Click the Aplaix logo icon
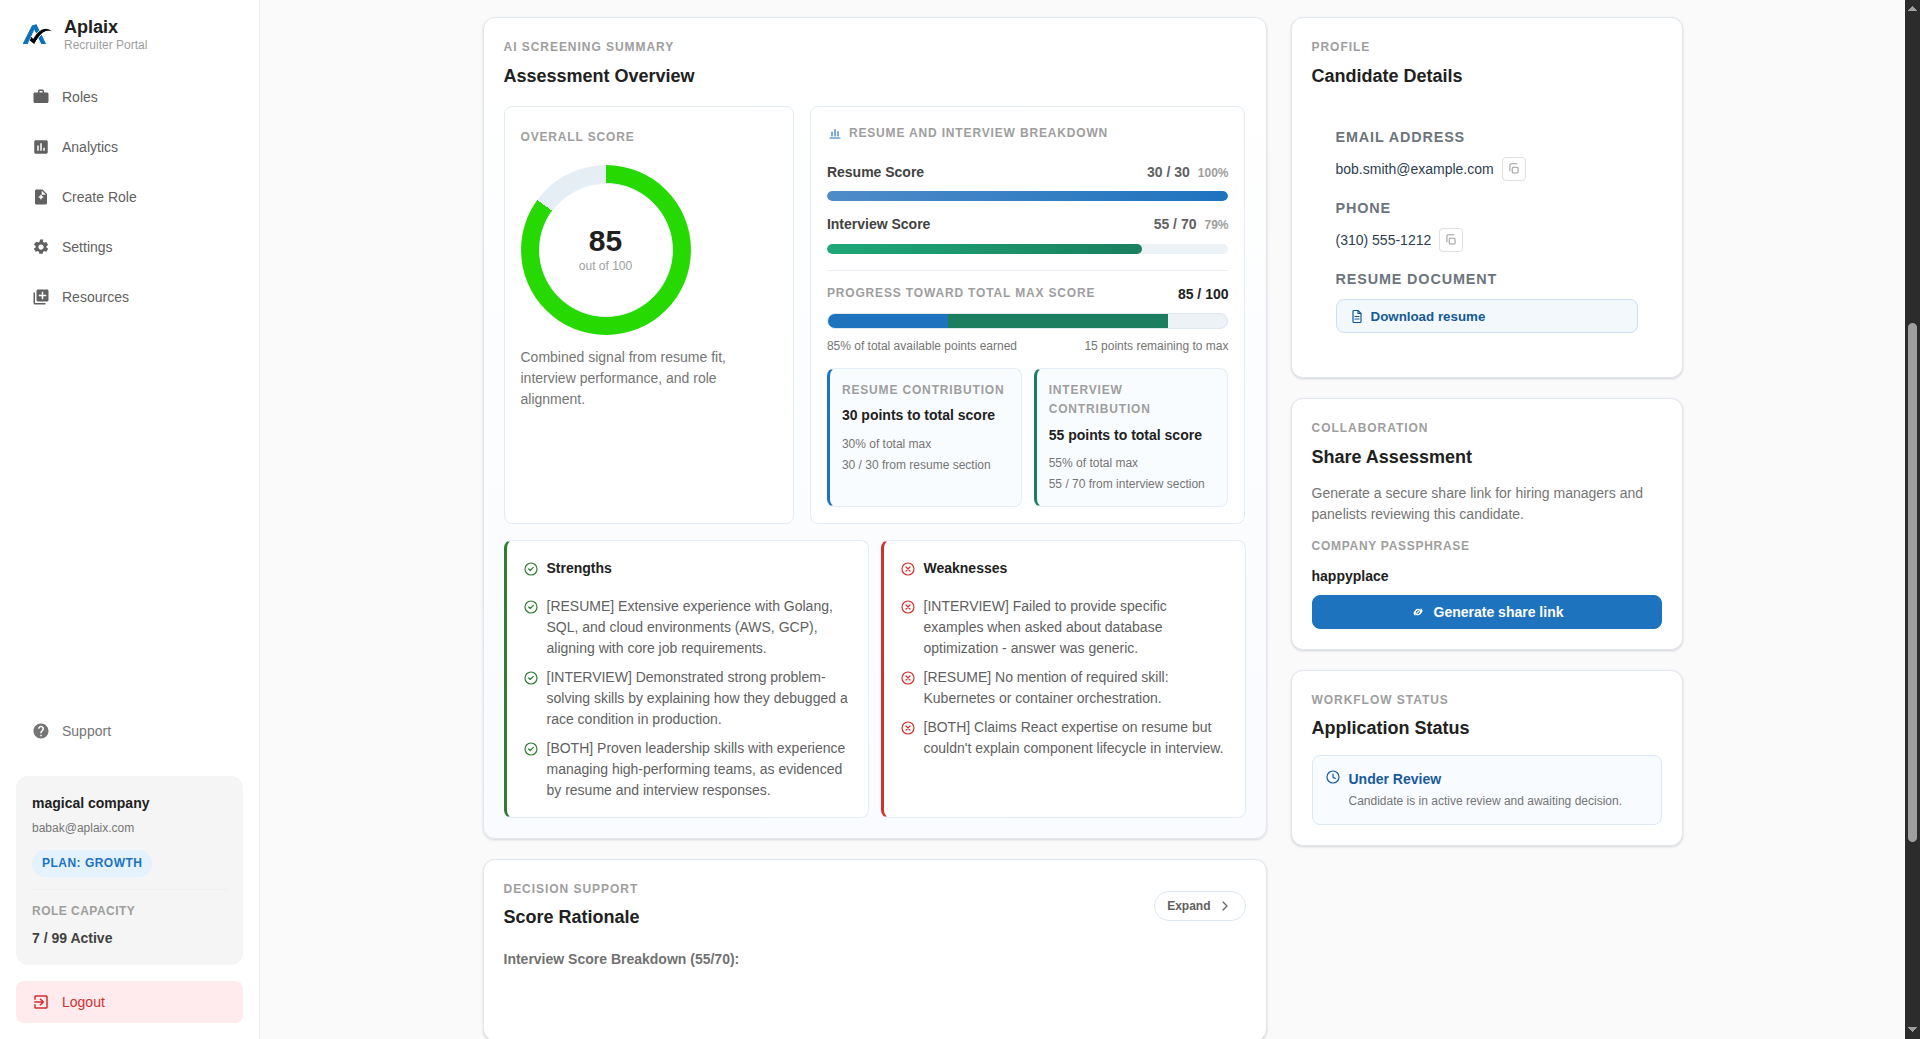1920x1039 pixels. [x=37, y=35]
